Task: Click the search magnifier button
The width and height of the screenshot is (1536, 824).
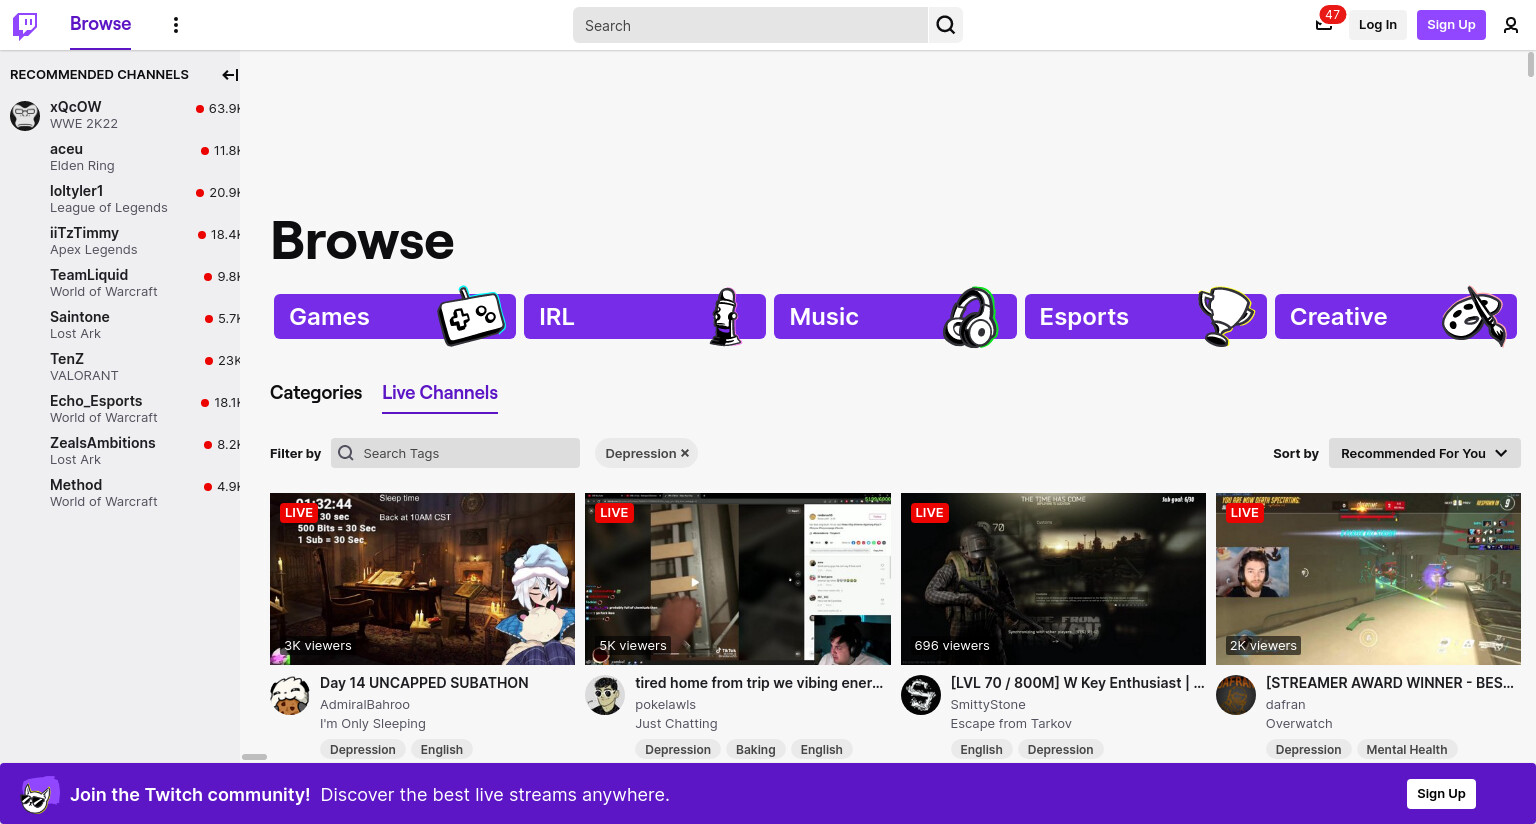Action: click(x=945, y=25)
